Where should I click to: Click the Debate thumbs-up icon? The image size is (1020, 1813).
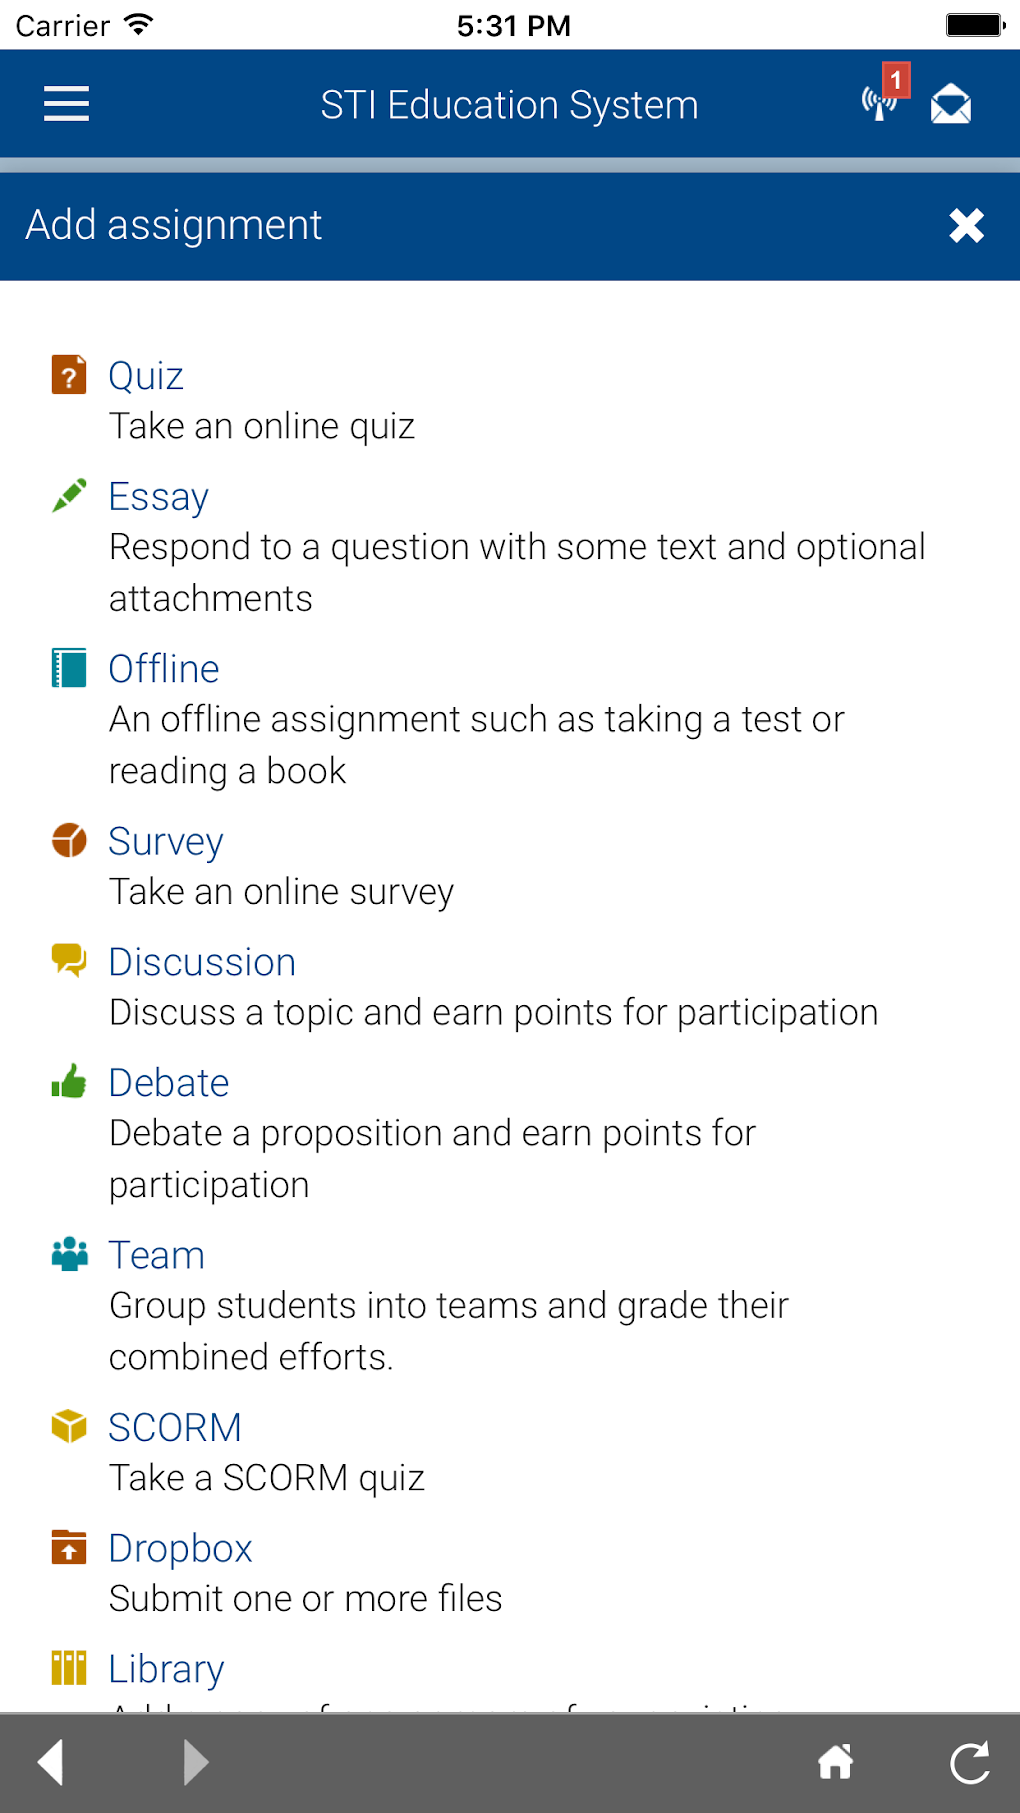click(x=69, y=1082)
